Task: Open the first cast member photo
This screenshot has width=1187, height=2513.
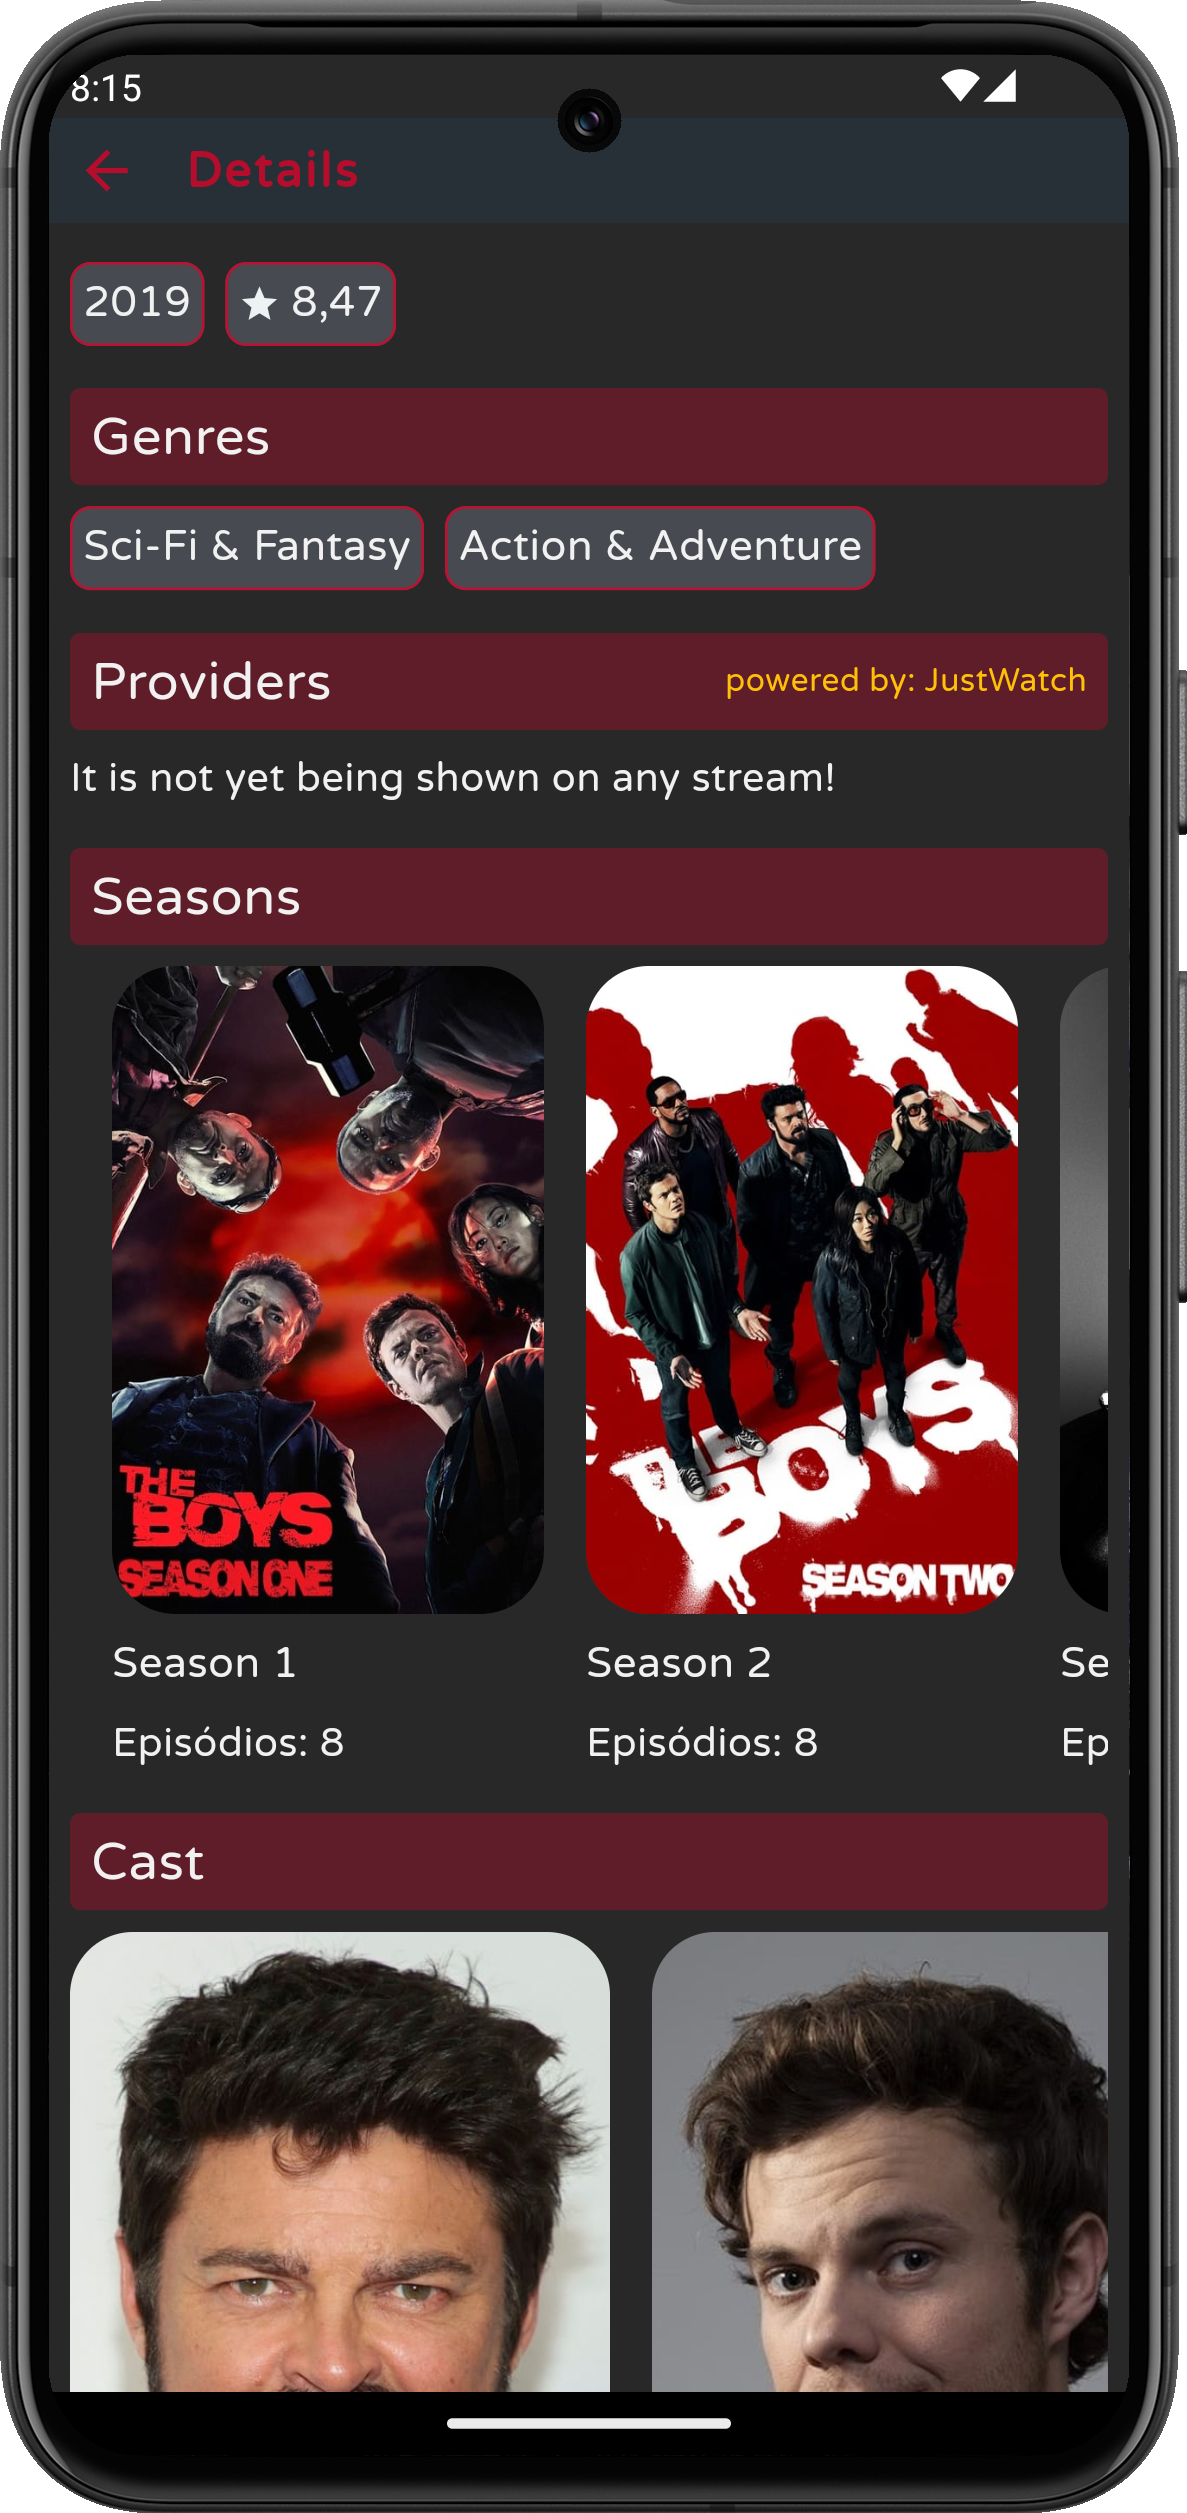Action: coord(340,2162)
